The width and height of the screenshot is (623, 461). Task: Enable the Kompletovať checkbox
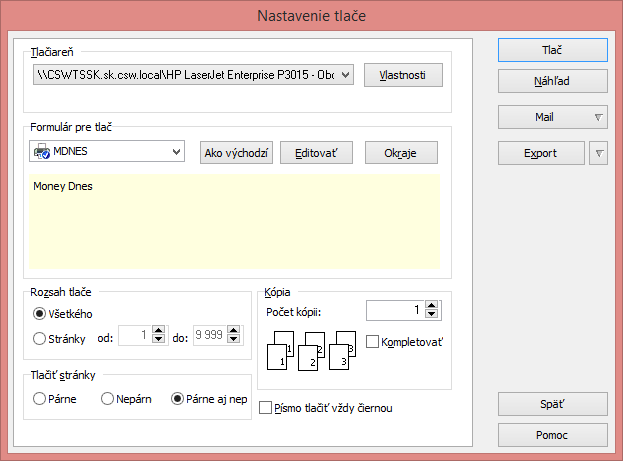[373, 342]
